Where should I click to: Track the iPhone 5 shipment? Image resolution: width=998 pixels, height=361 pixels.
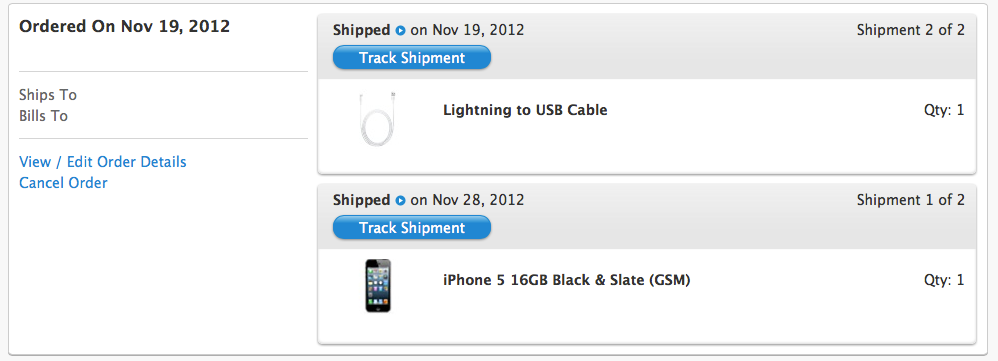(x=412, y=228)
